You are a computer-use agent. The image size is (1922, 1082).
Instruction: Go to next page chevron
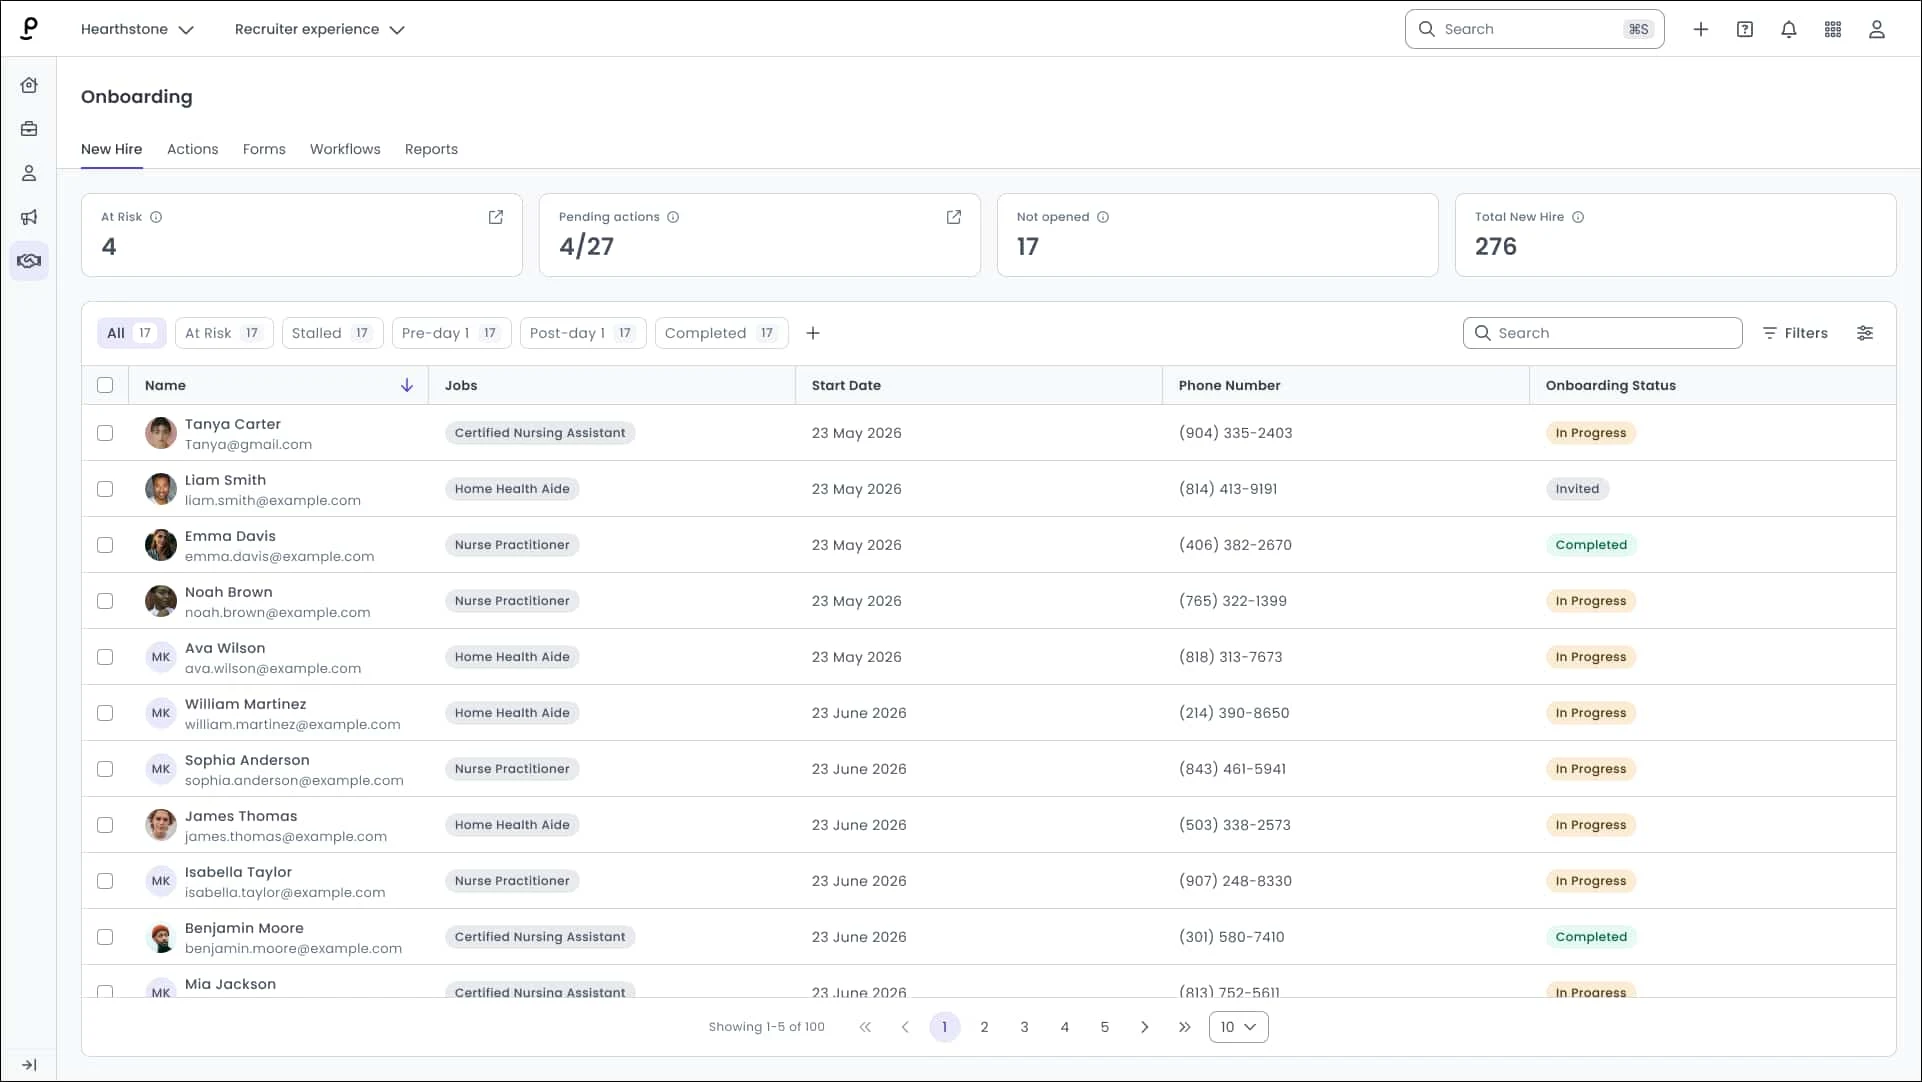click(x=1145, y=1027)
